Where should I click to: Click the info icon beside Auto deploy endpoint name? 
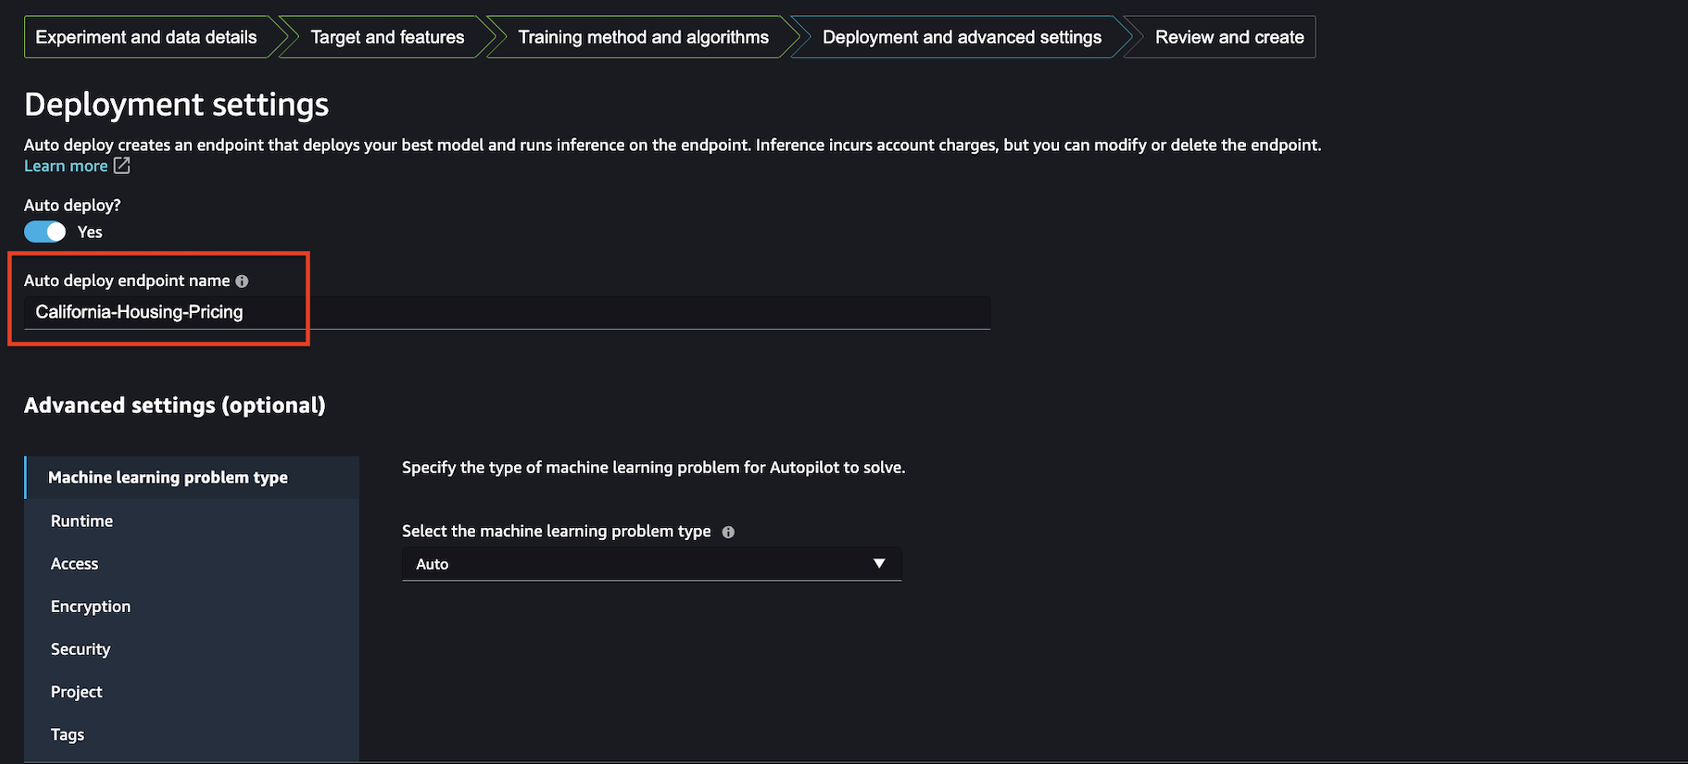pyautogui.click(x=242, y=282)
